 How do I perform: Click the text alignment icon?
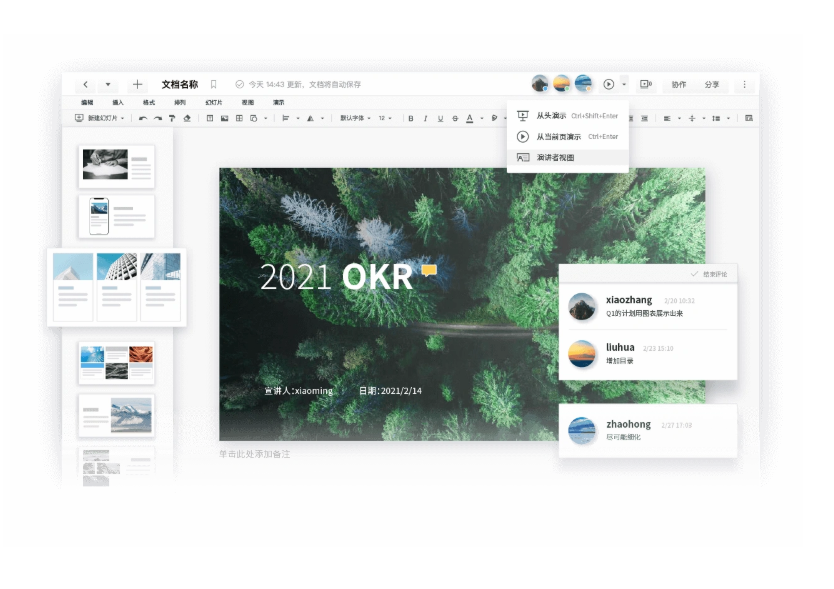coord(667,118)
